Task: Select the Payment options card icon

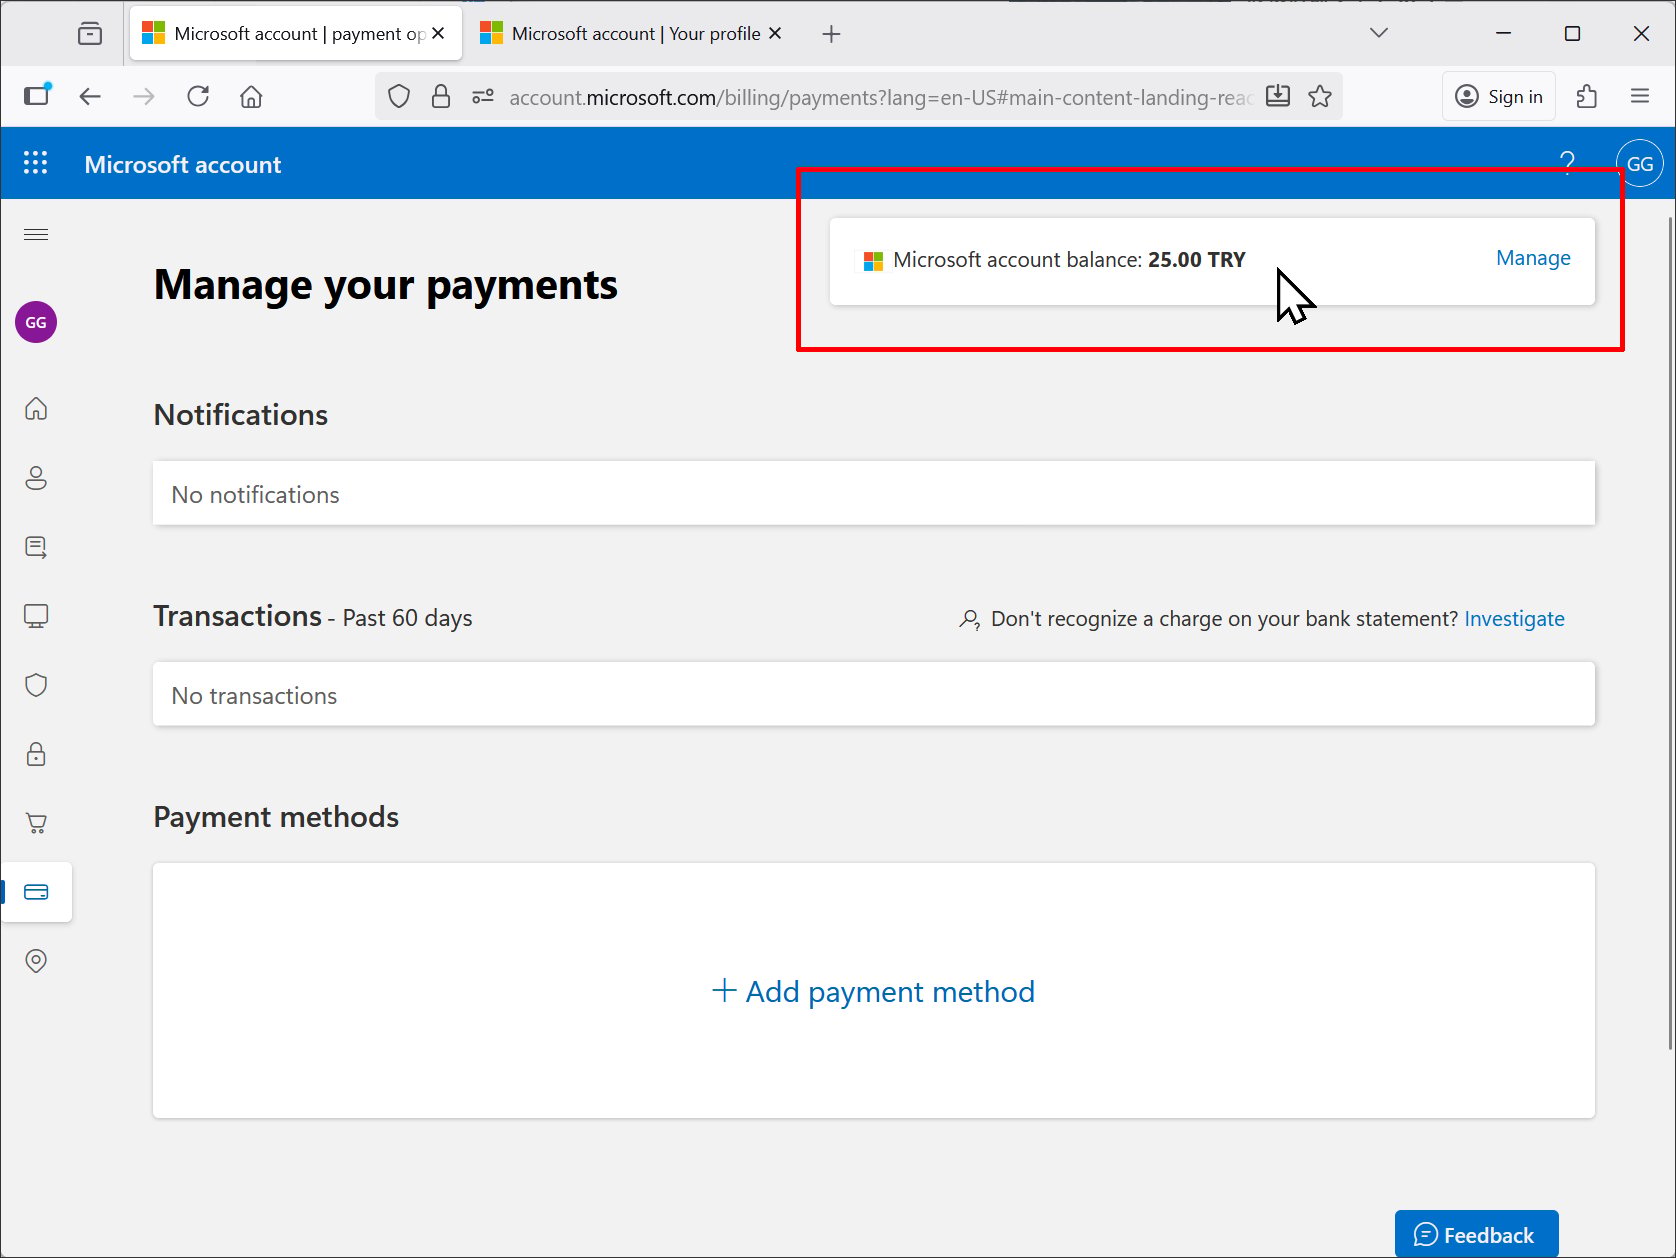Action: (36, 892)
